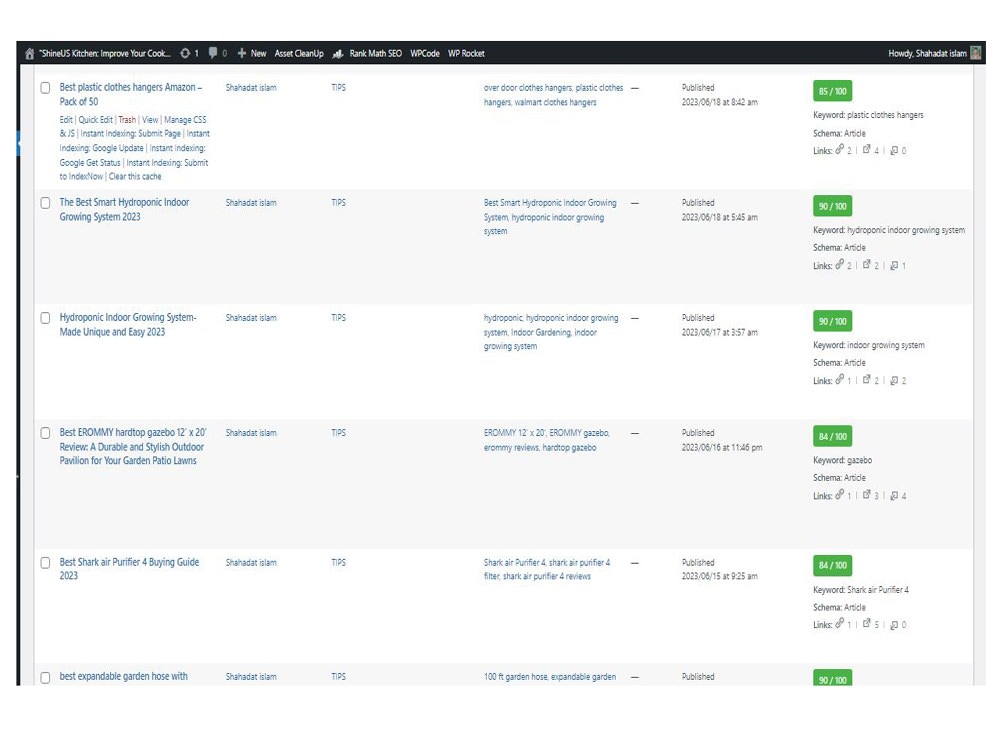Click Best Smart Hydroponic Indoor Growing System tag
The width and height of the screenshot is (1000, 750).
[550, 210]
